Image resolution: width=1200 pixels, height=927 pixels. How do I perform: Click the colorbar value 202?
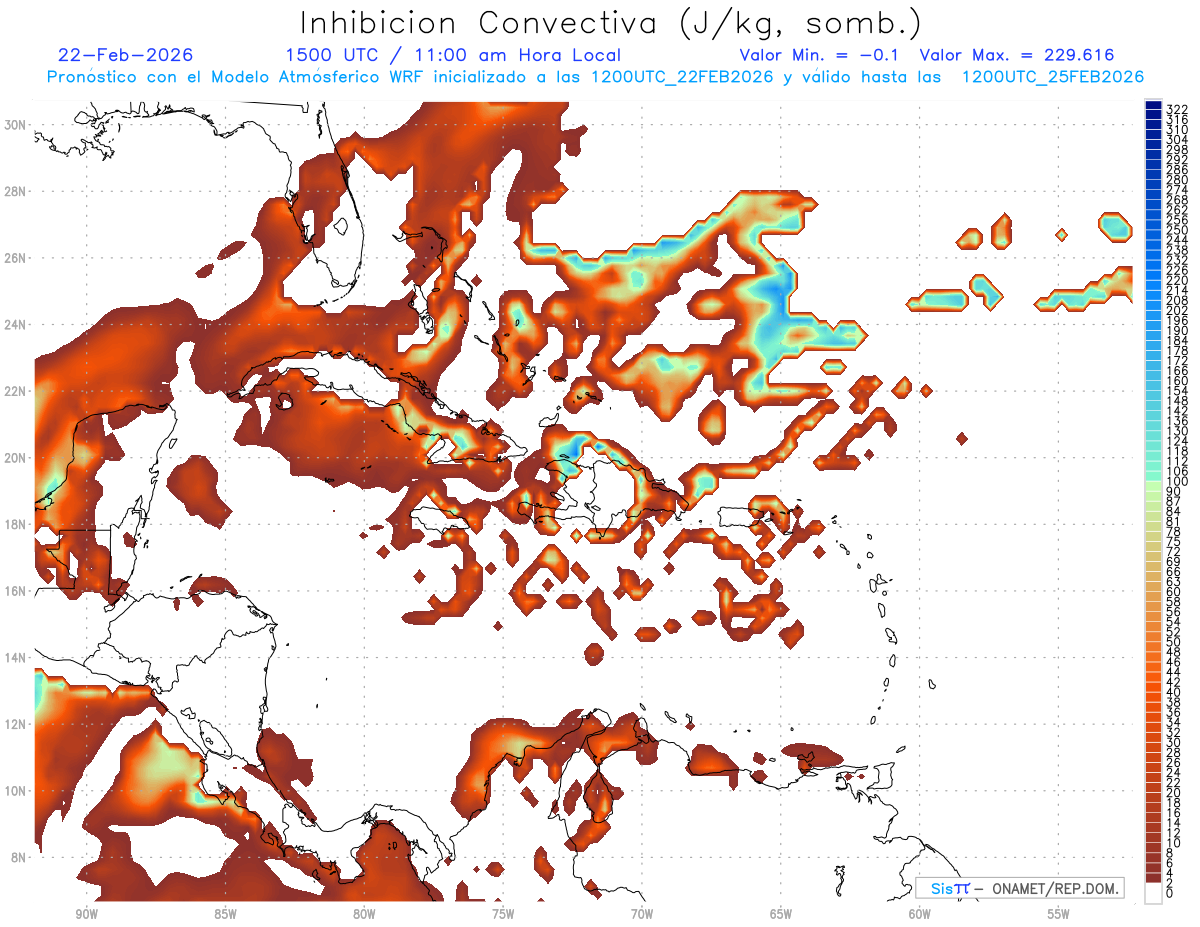(x=1176, y=310)
